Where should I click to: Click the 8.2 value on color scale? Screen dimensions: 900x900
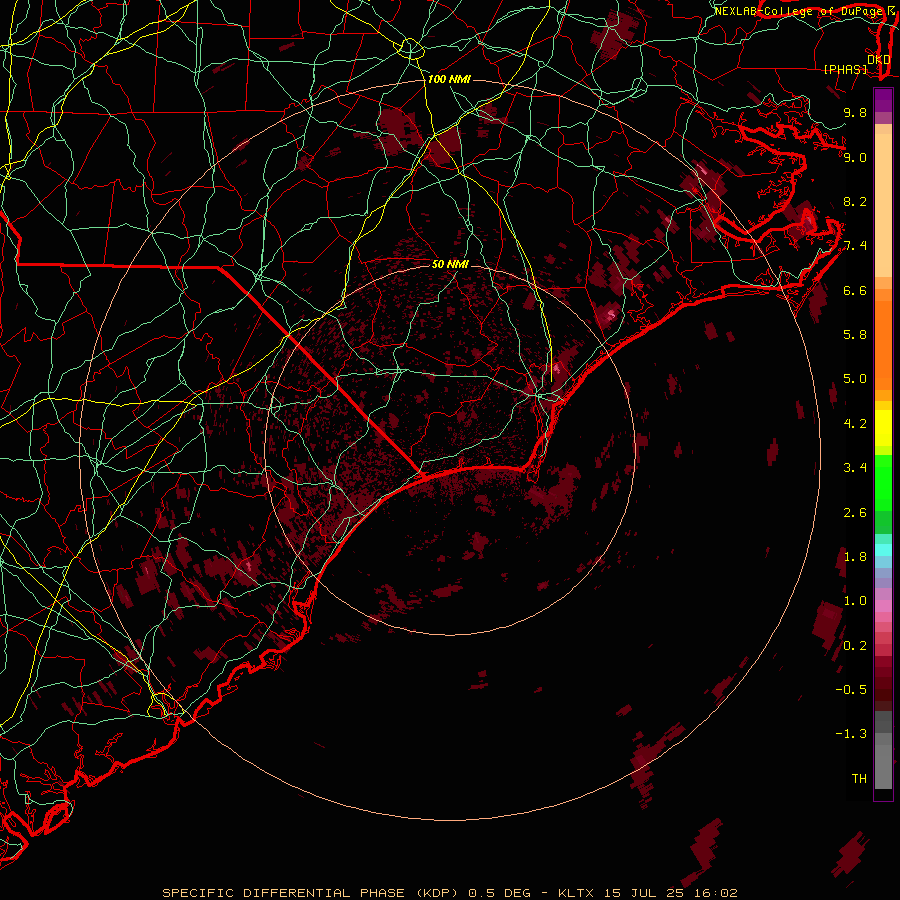coord(855,201)
